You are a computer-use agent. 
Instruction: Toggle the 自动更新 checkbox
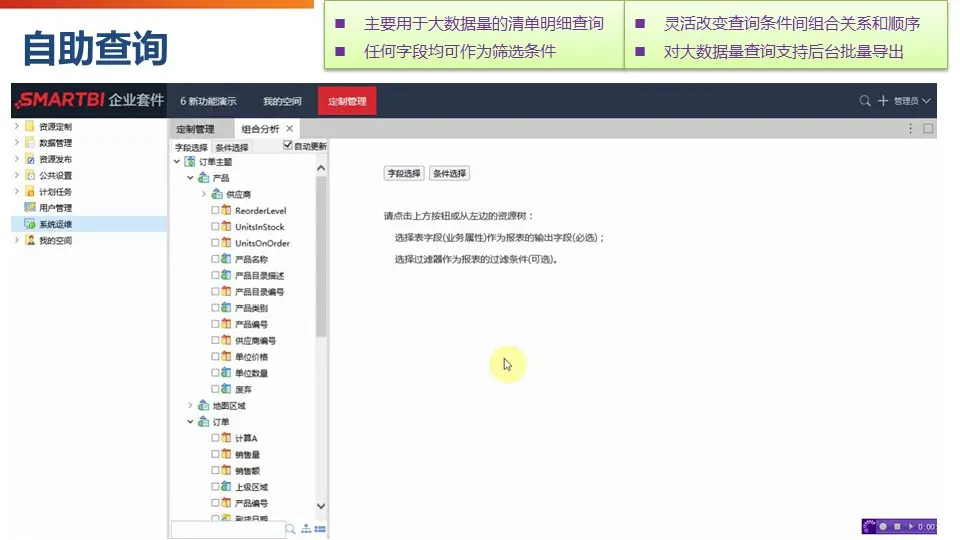[288, 145]
